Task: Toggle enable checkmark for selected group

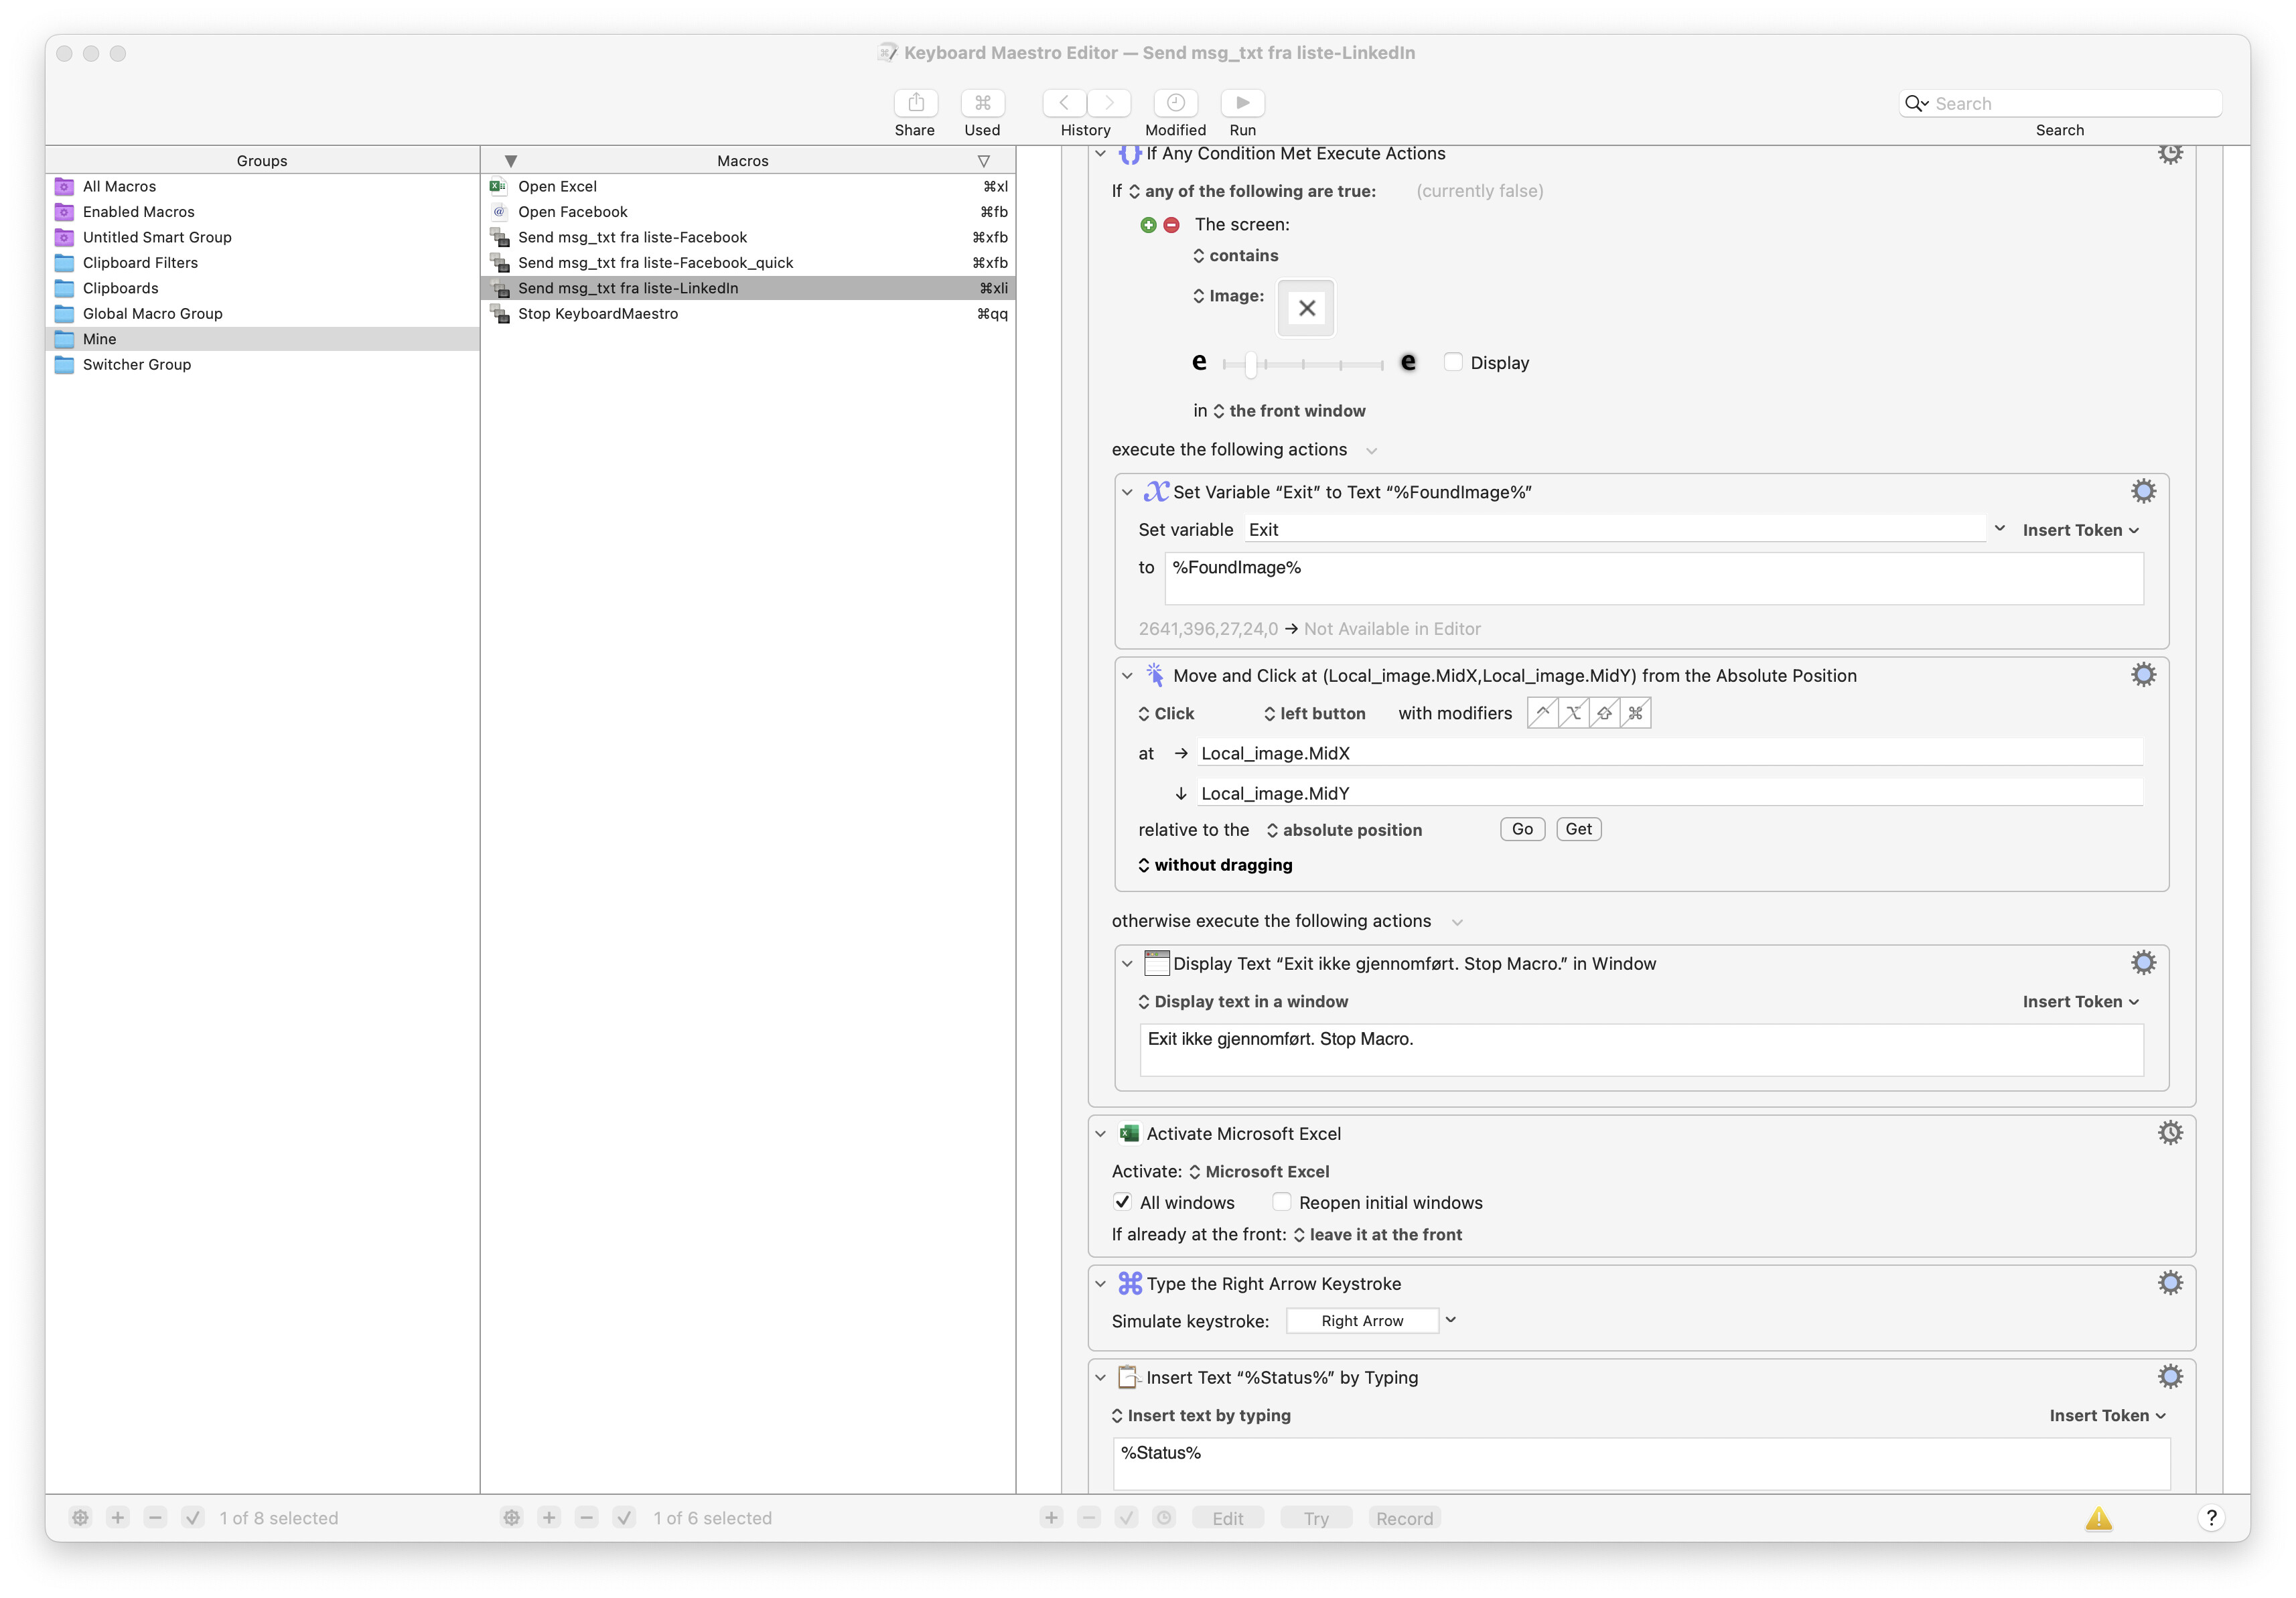Action: pos(193,1518)
